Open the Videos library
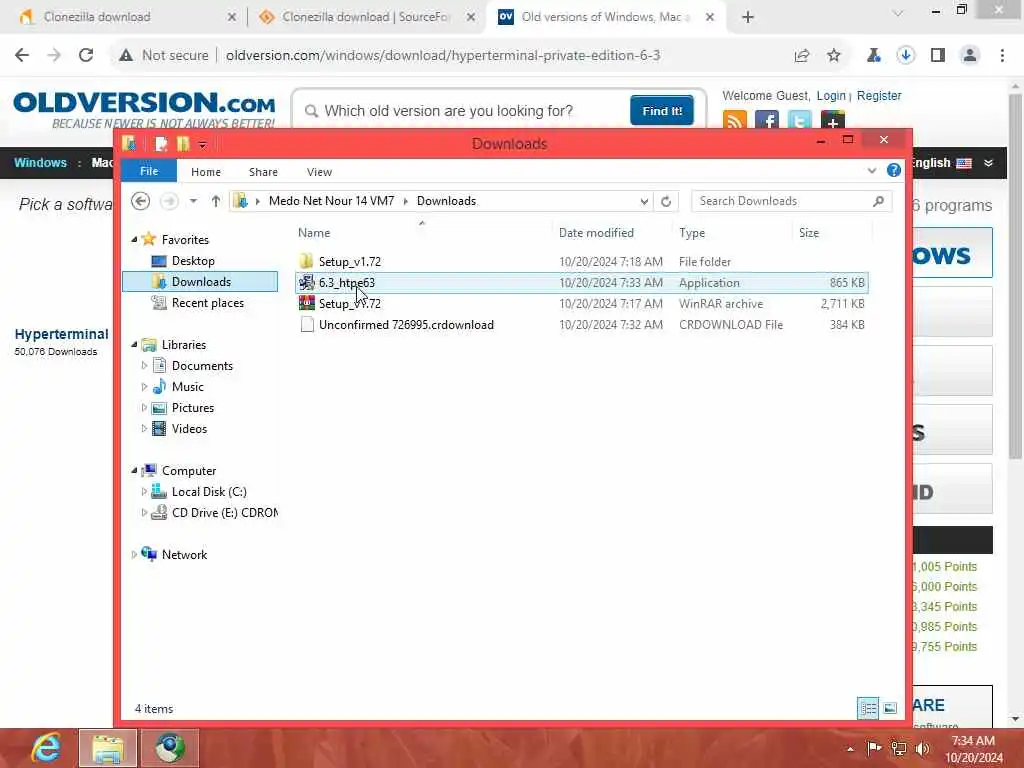This screenshot has height=768, width=1024. pos(189,428)
